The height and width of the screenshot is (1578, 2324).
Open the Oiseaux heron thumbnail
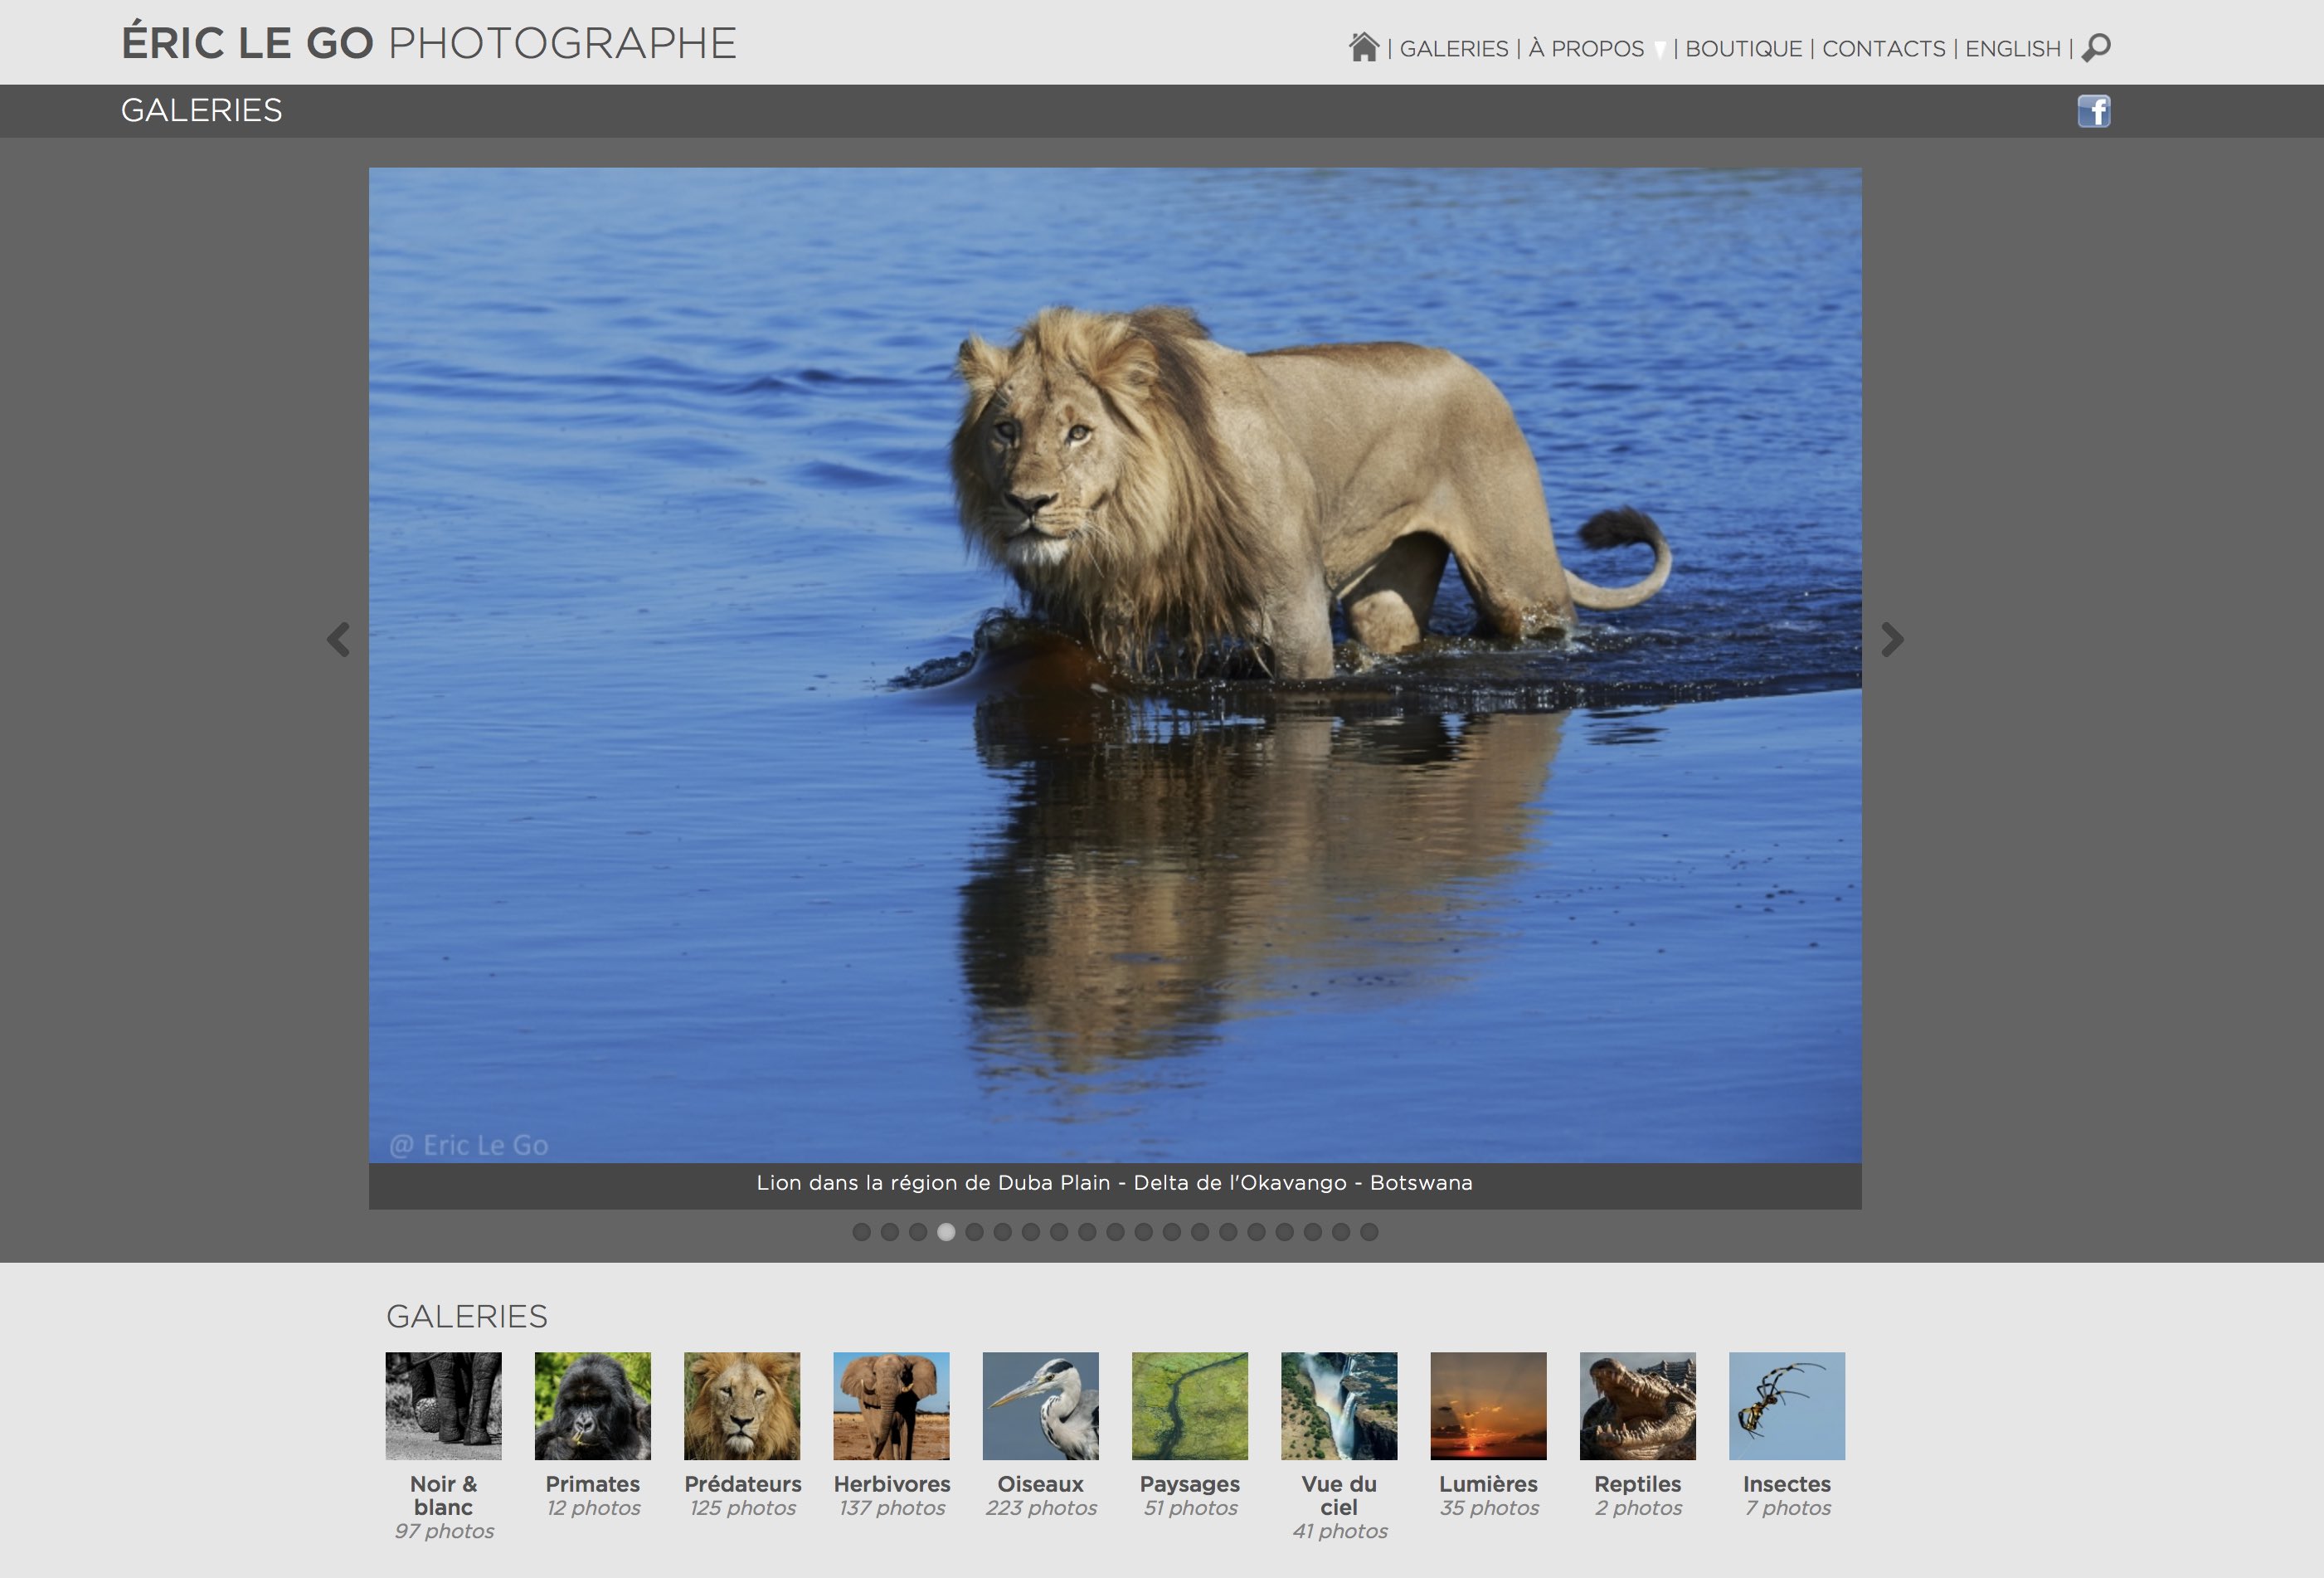coord(1041,1406)
